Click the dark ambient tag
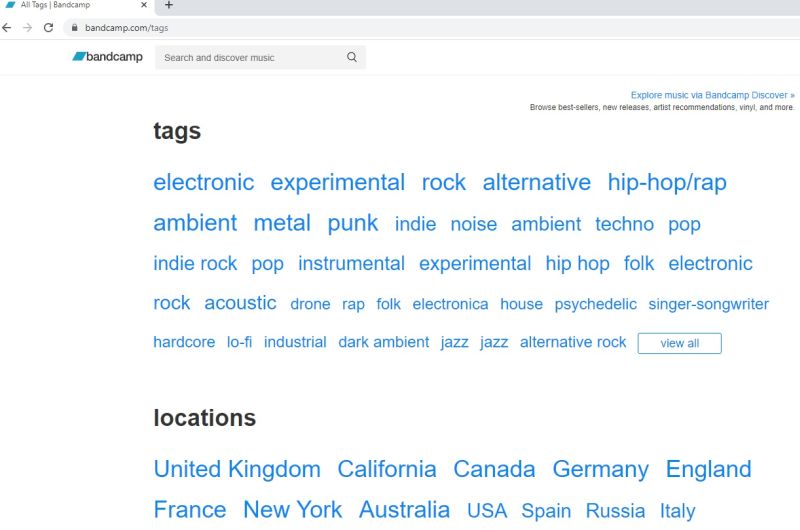The width and height of the screenshot is (800, 530). (383, 342)
